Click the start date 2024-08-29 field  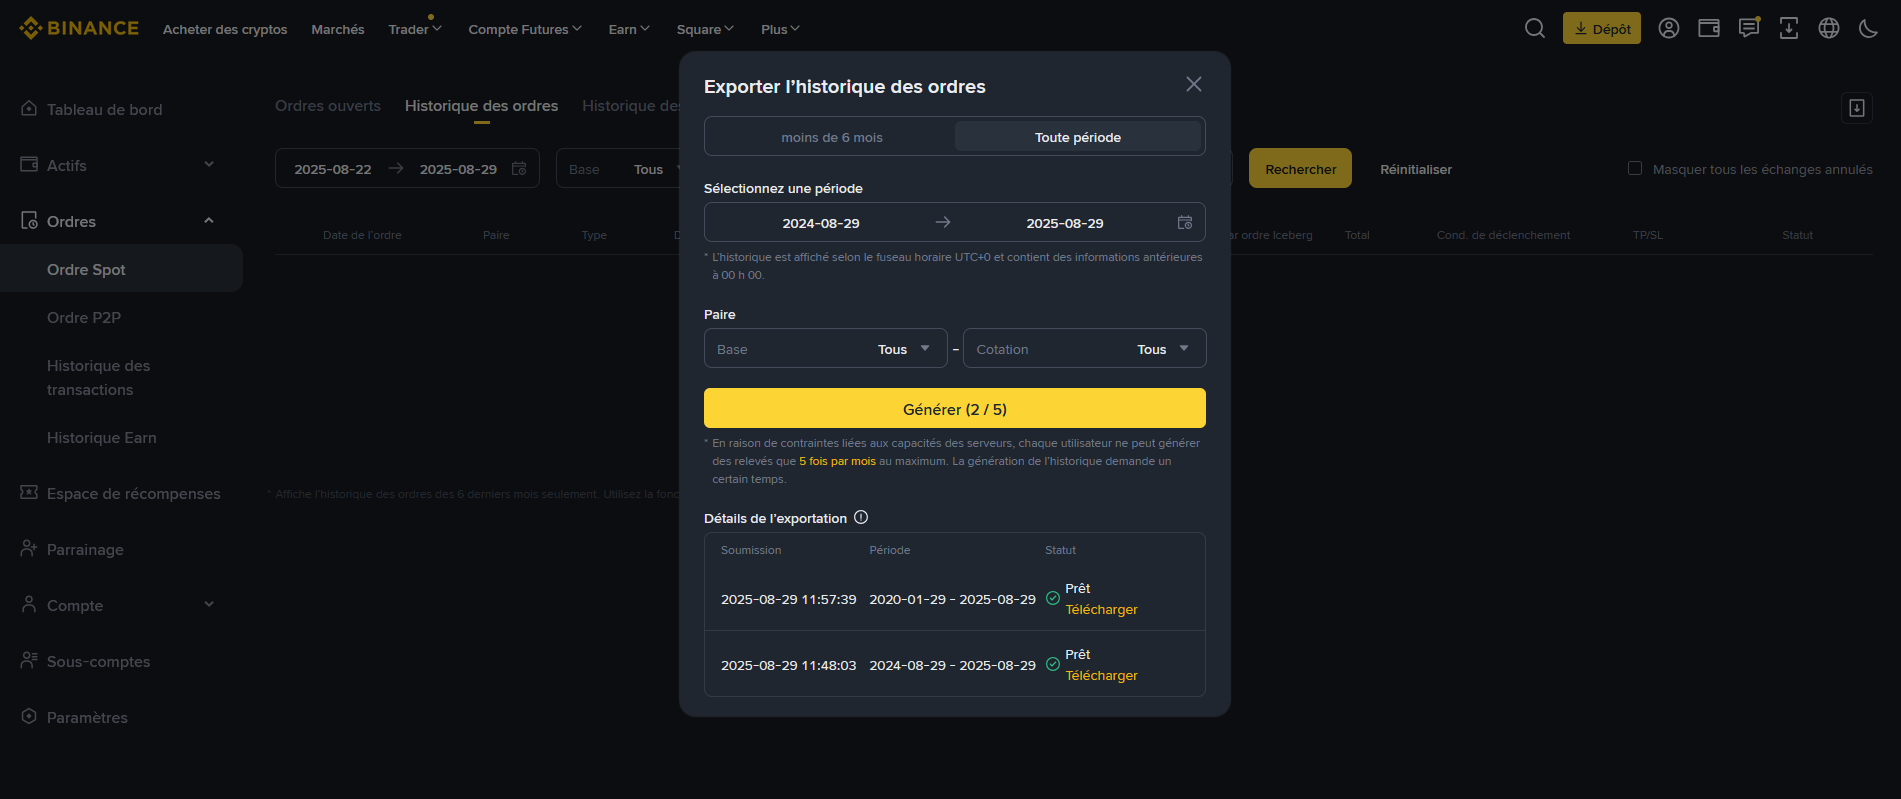[820, 223]
